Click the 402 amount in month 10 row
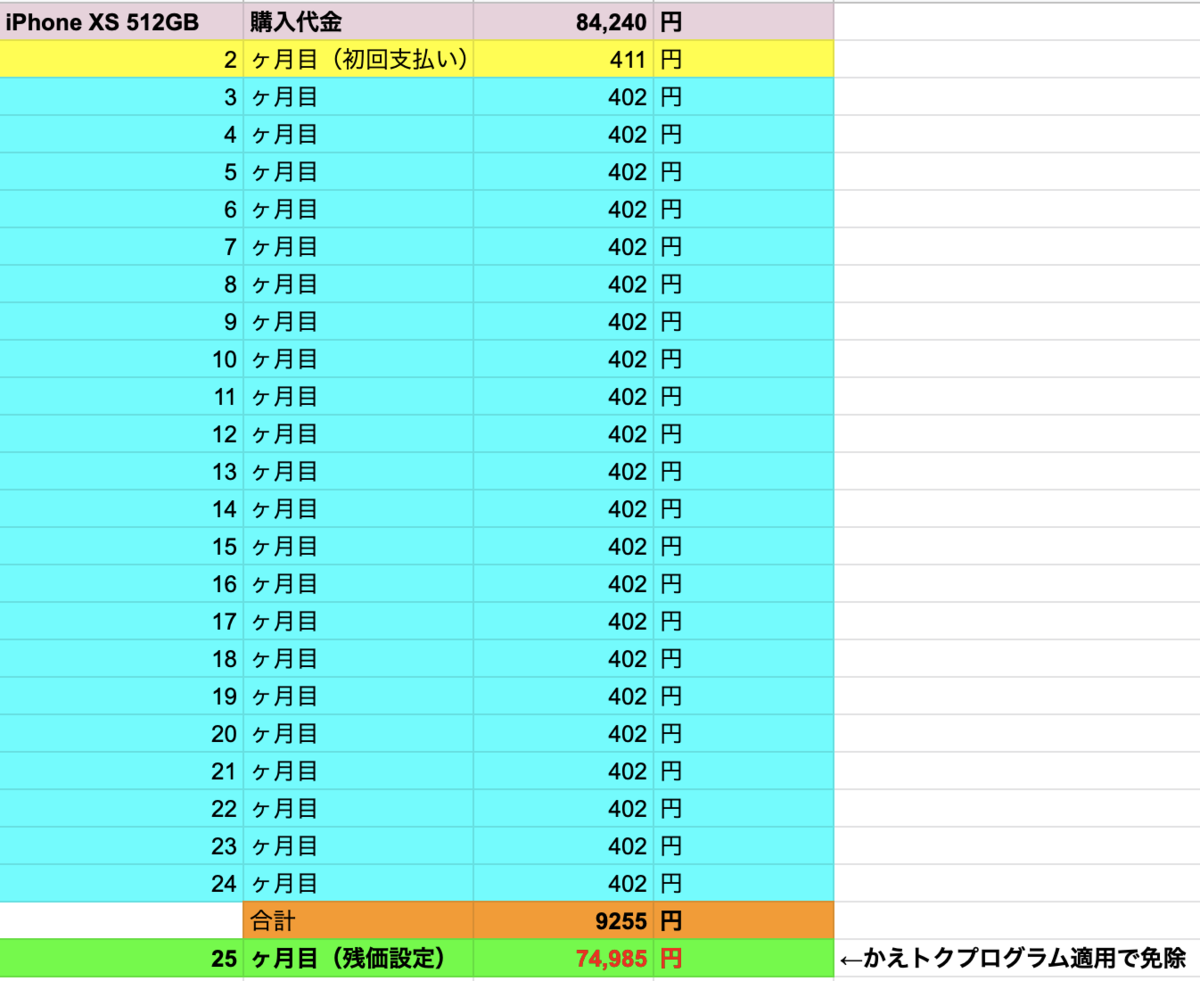1200x981 pixels. tap(564, 360)
